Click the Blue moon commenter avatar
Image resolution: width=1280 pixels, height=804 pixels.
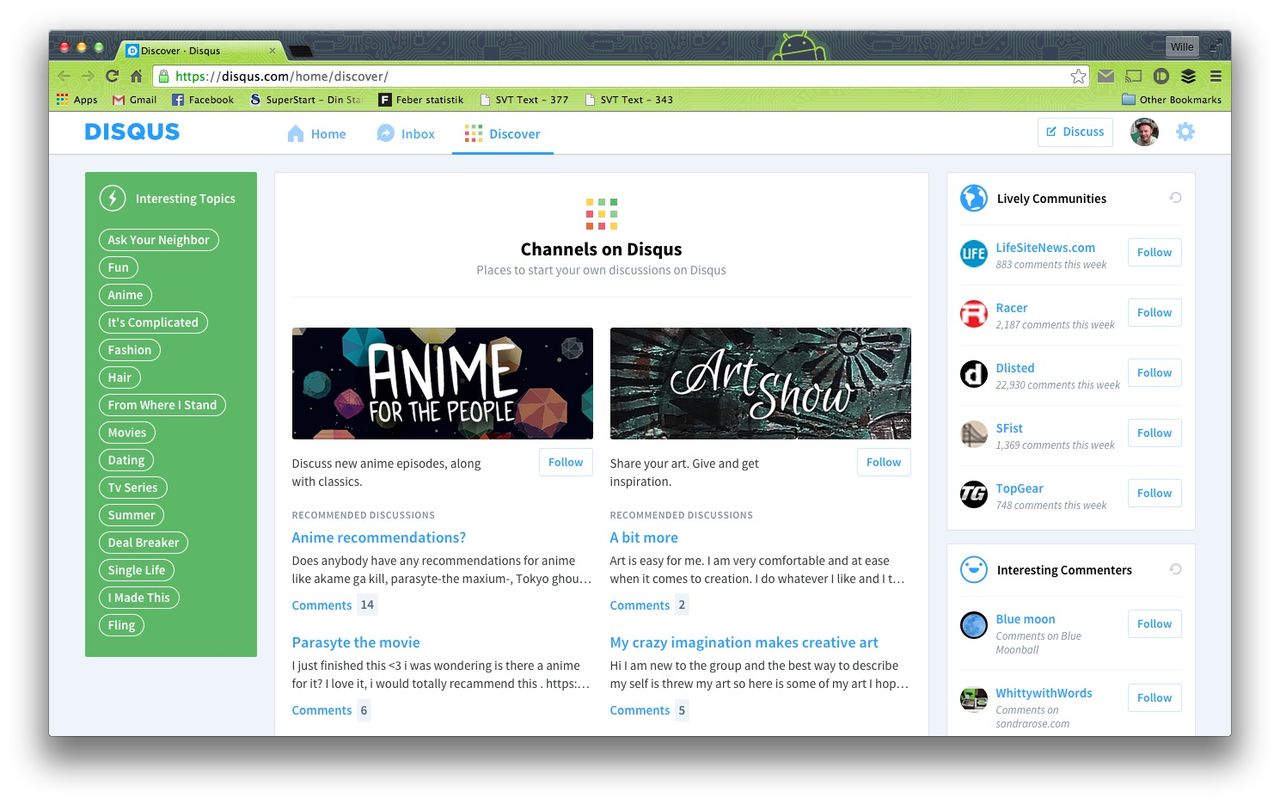pyautogui.click(x=974, y=626)
